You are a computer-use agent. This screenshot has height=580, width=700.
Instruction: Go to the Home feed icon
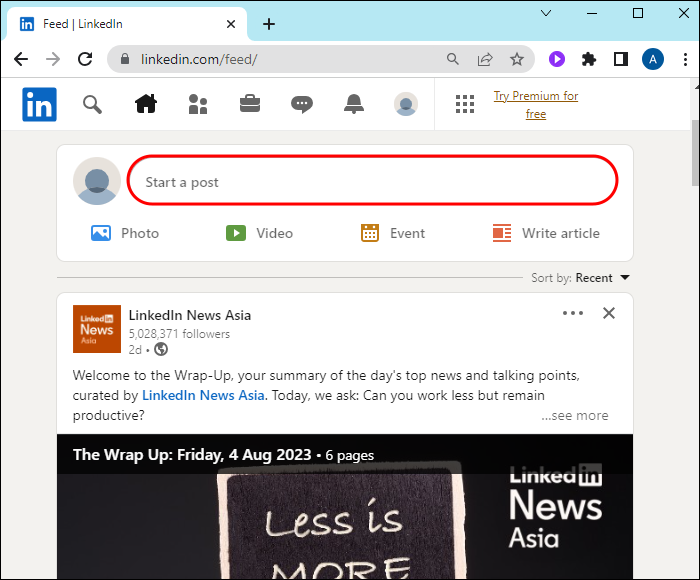146,104
